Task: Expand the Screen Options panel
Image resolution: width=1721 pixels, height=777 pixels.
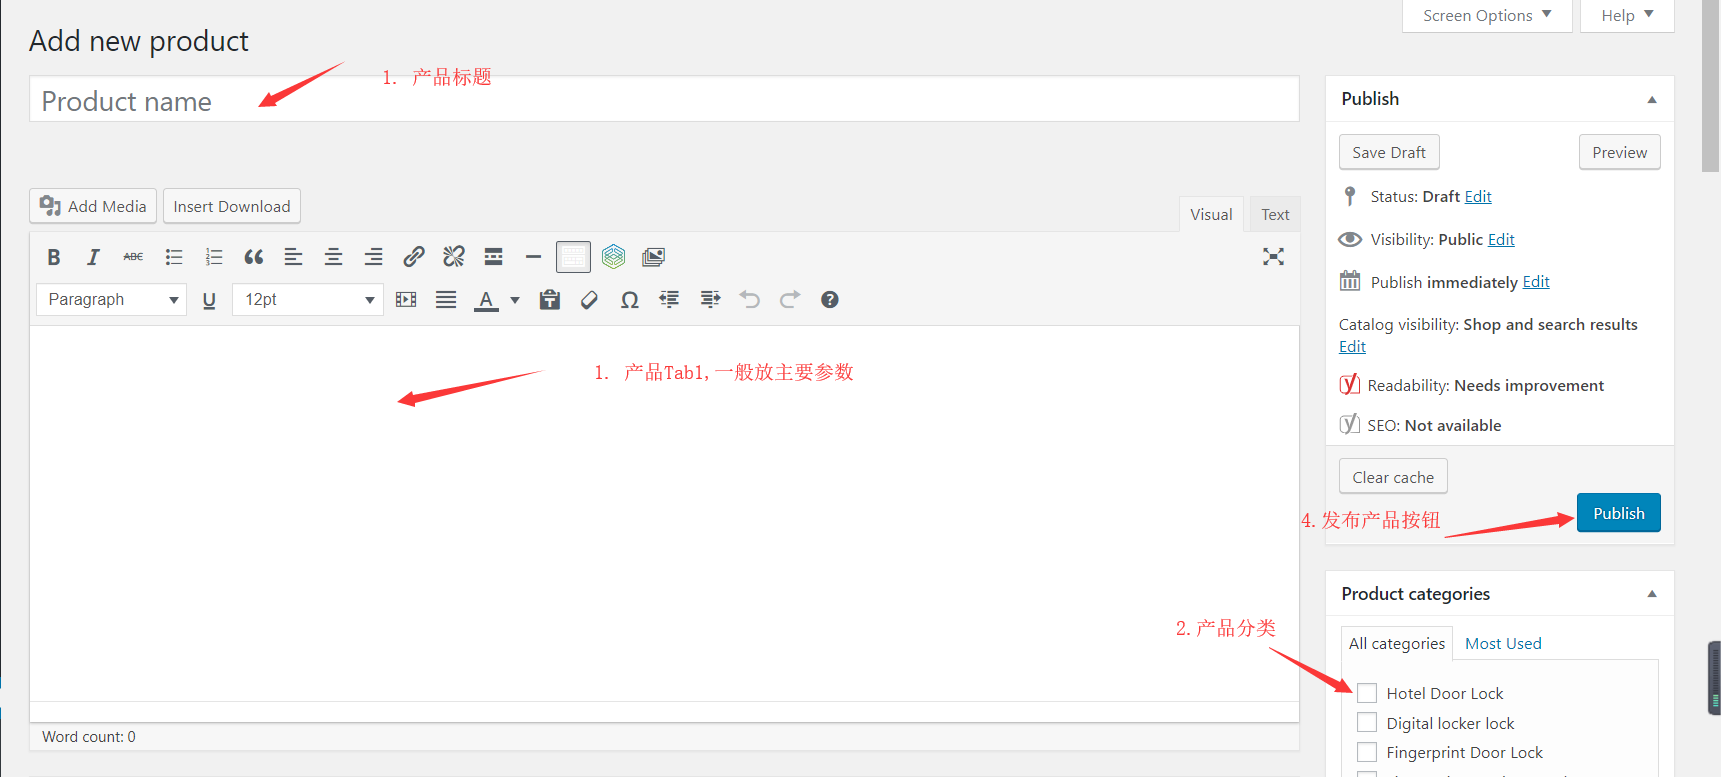Action: 1486,16
